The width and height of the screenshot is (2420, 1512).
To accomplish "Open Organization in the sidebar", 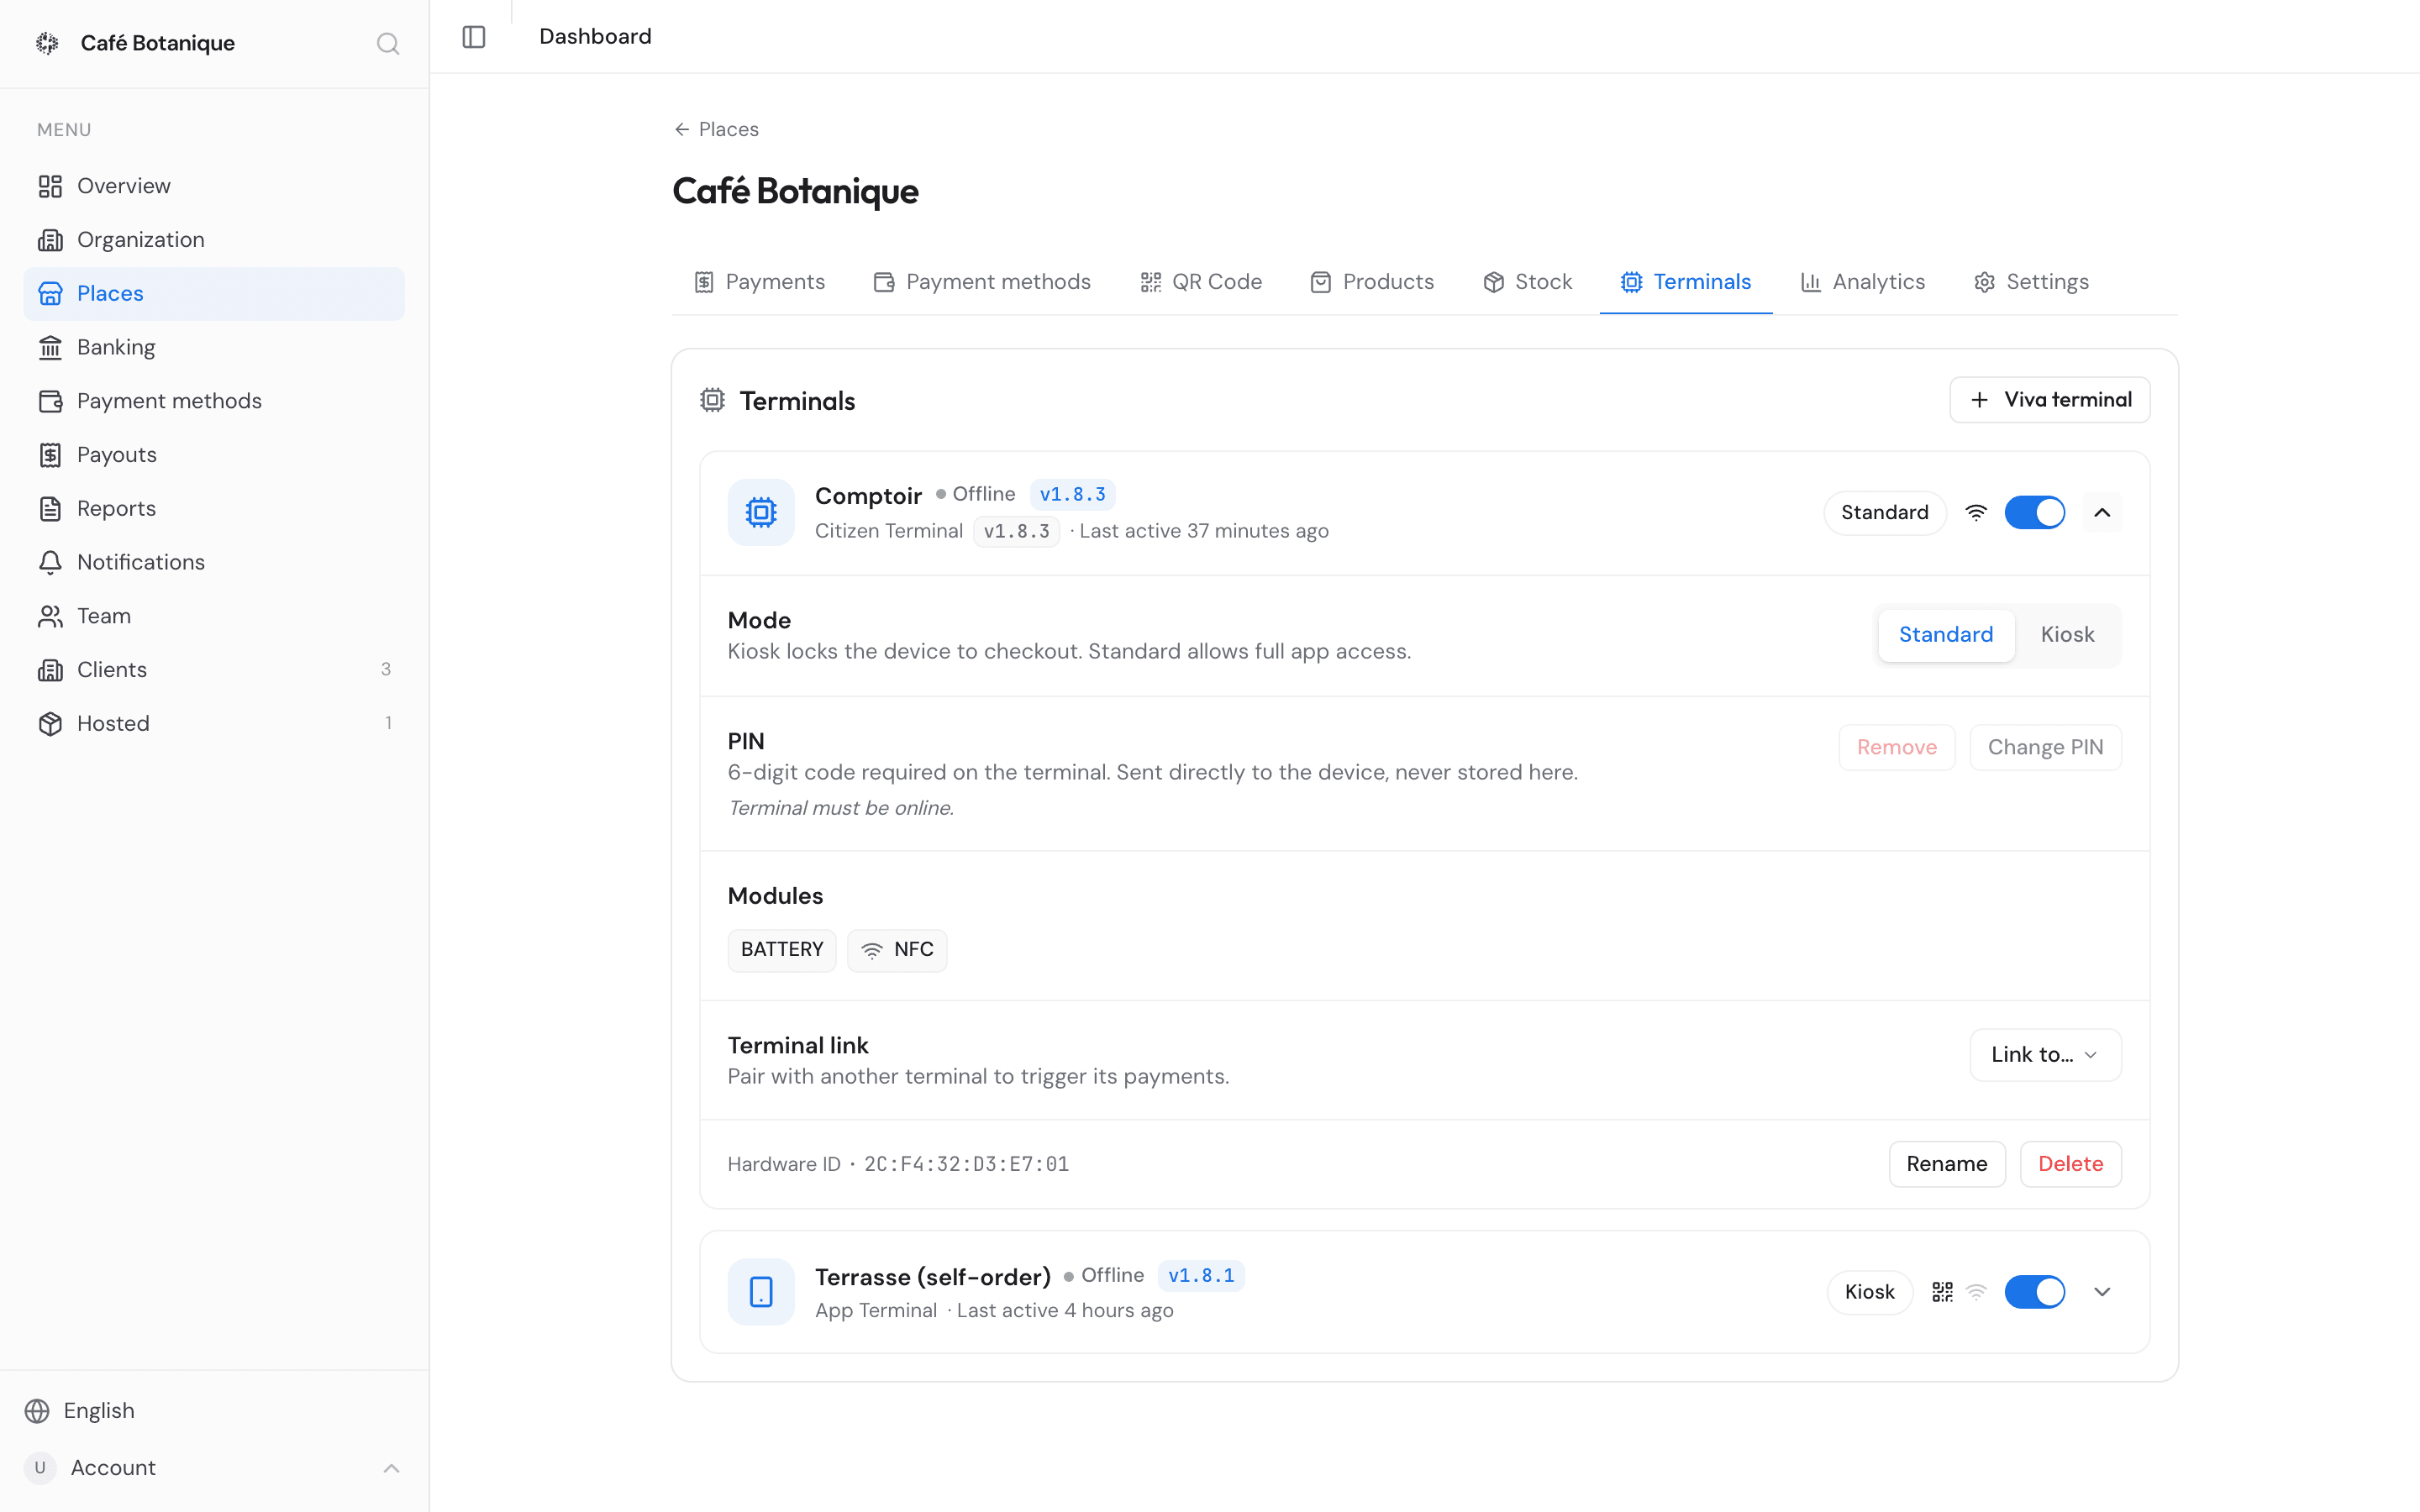I will click(214, 240).
